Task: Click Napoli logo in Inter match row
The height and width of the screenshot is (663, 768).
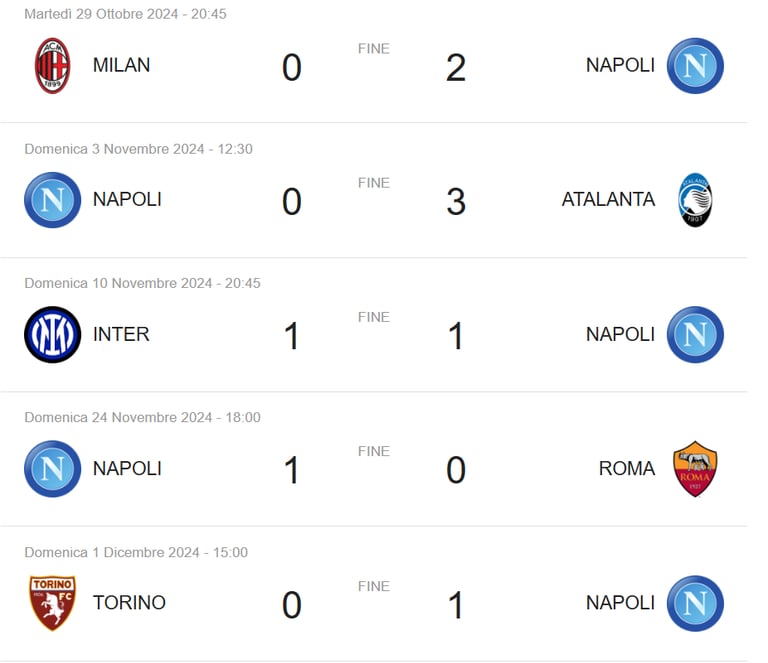Action: pos(695,334)
